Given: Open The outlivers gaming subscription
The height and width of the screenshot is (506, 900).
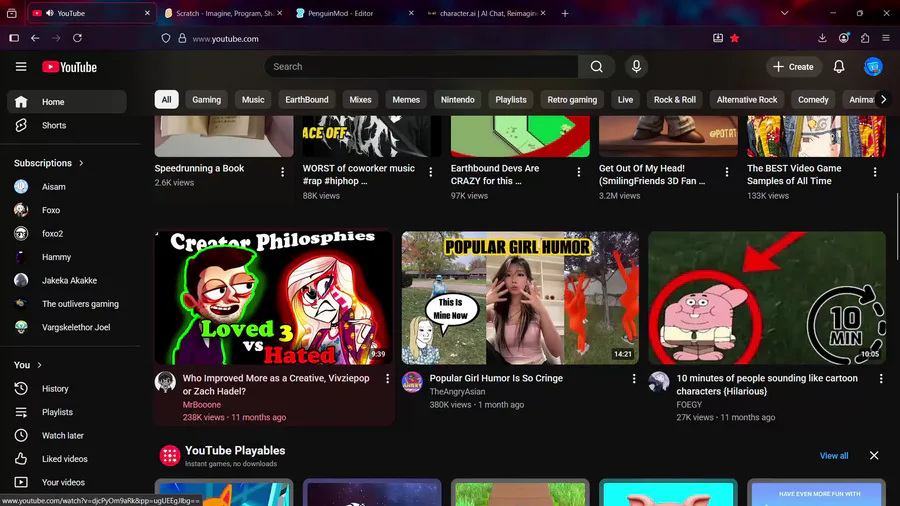Looking at the screenshot, I should (67, 304).
